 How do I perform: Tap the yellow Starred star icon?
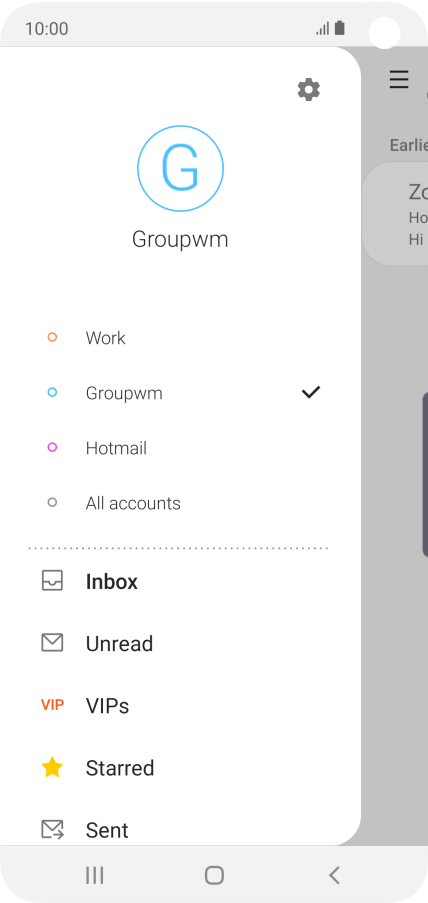coord(52,767)
